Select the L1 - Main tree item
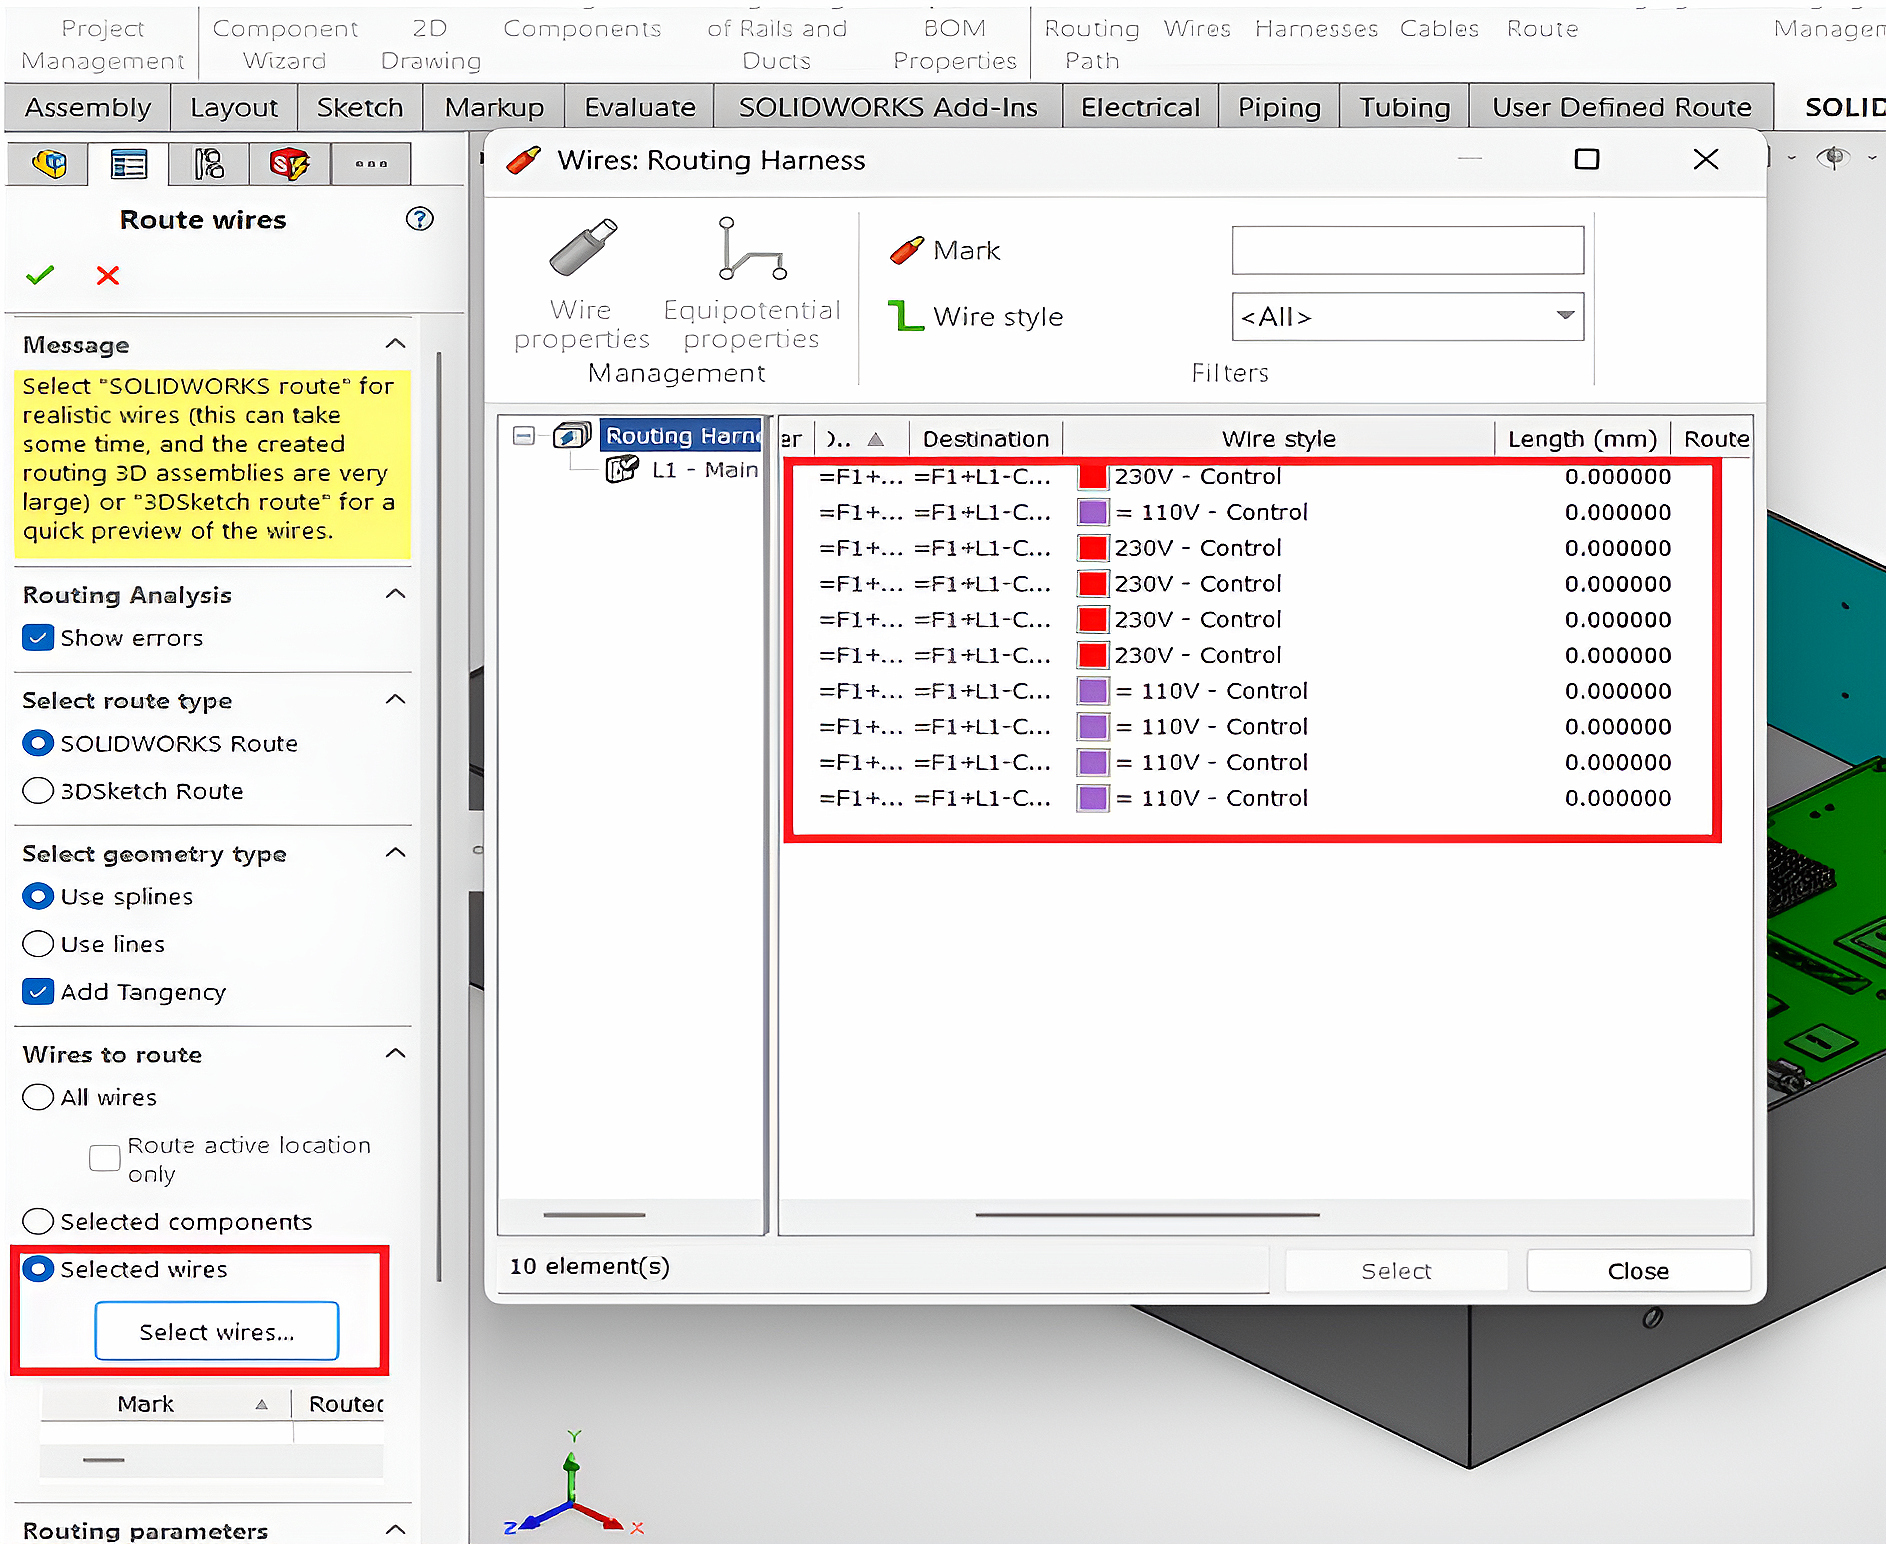The height and width of the screenshot is (1544, 1886). click(x=705, y=469)
